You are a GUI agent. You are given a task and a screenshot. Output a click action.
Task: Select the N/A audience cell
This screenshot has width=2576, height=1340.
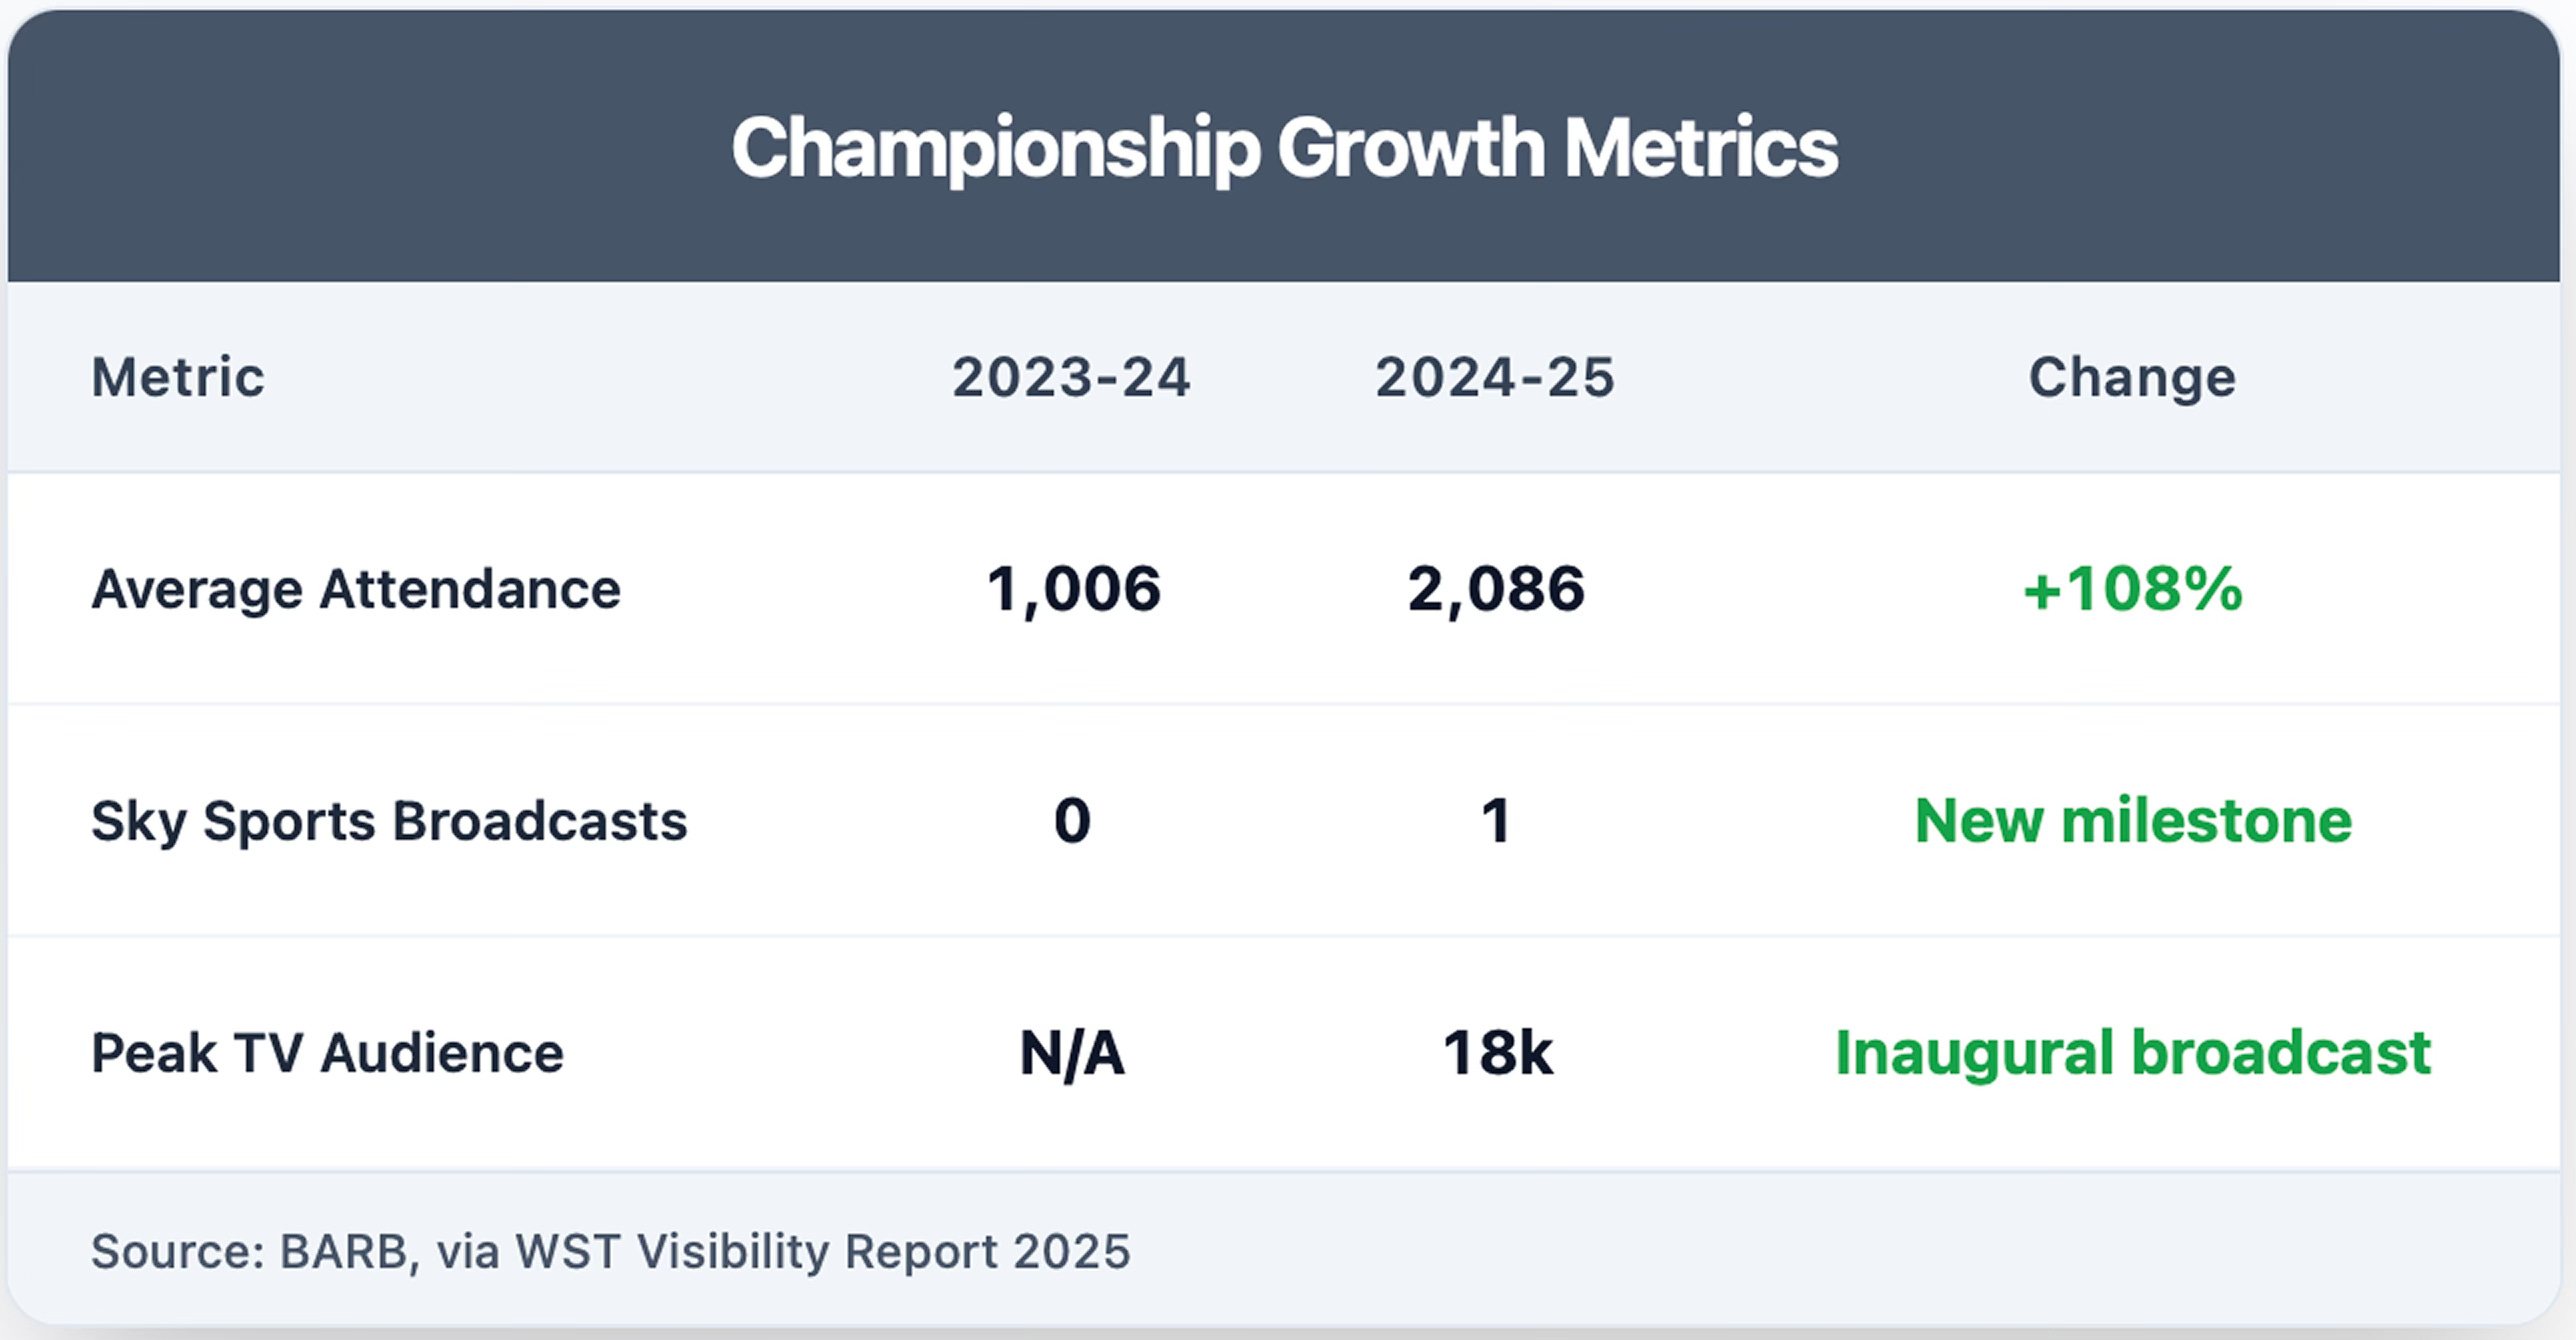[x=1072, y=1053]
